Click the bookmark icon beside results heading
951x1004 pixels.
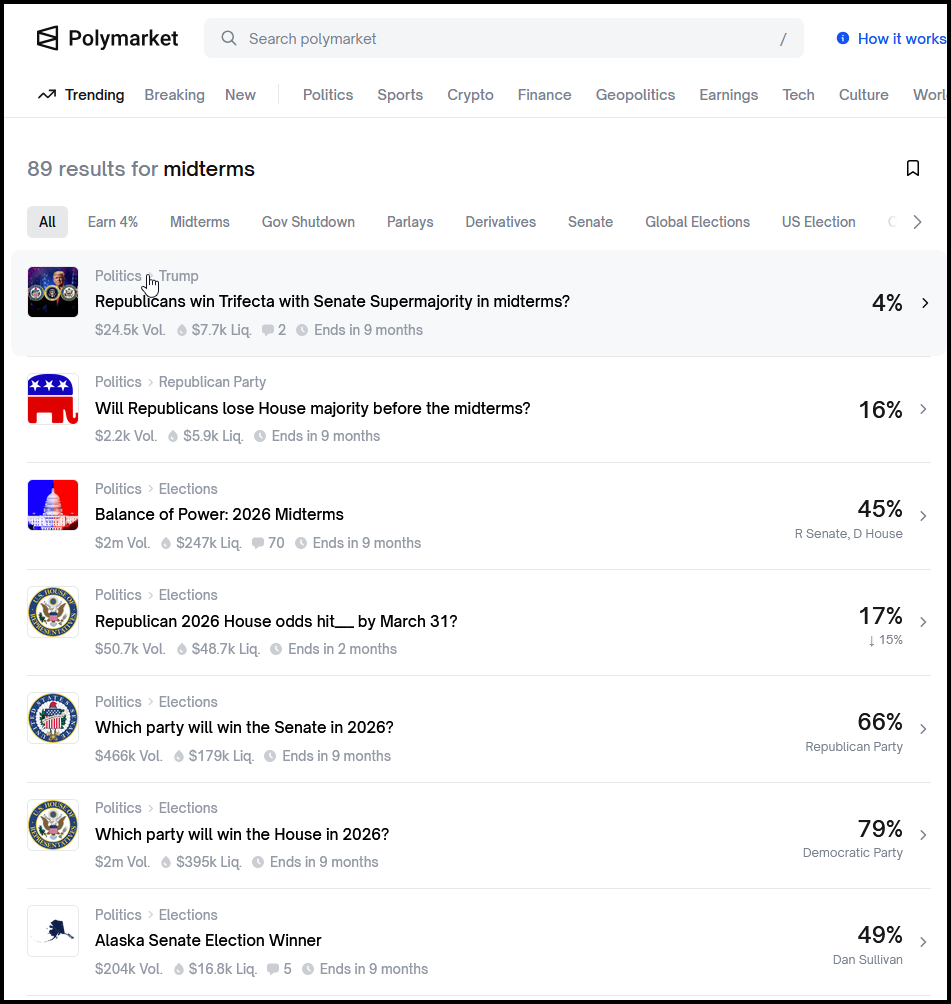pyautogui.click(x=912, y=168)
